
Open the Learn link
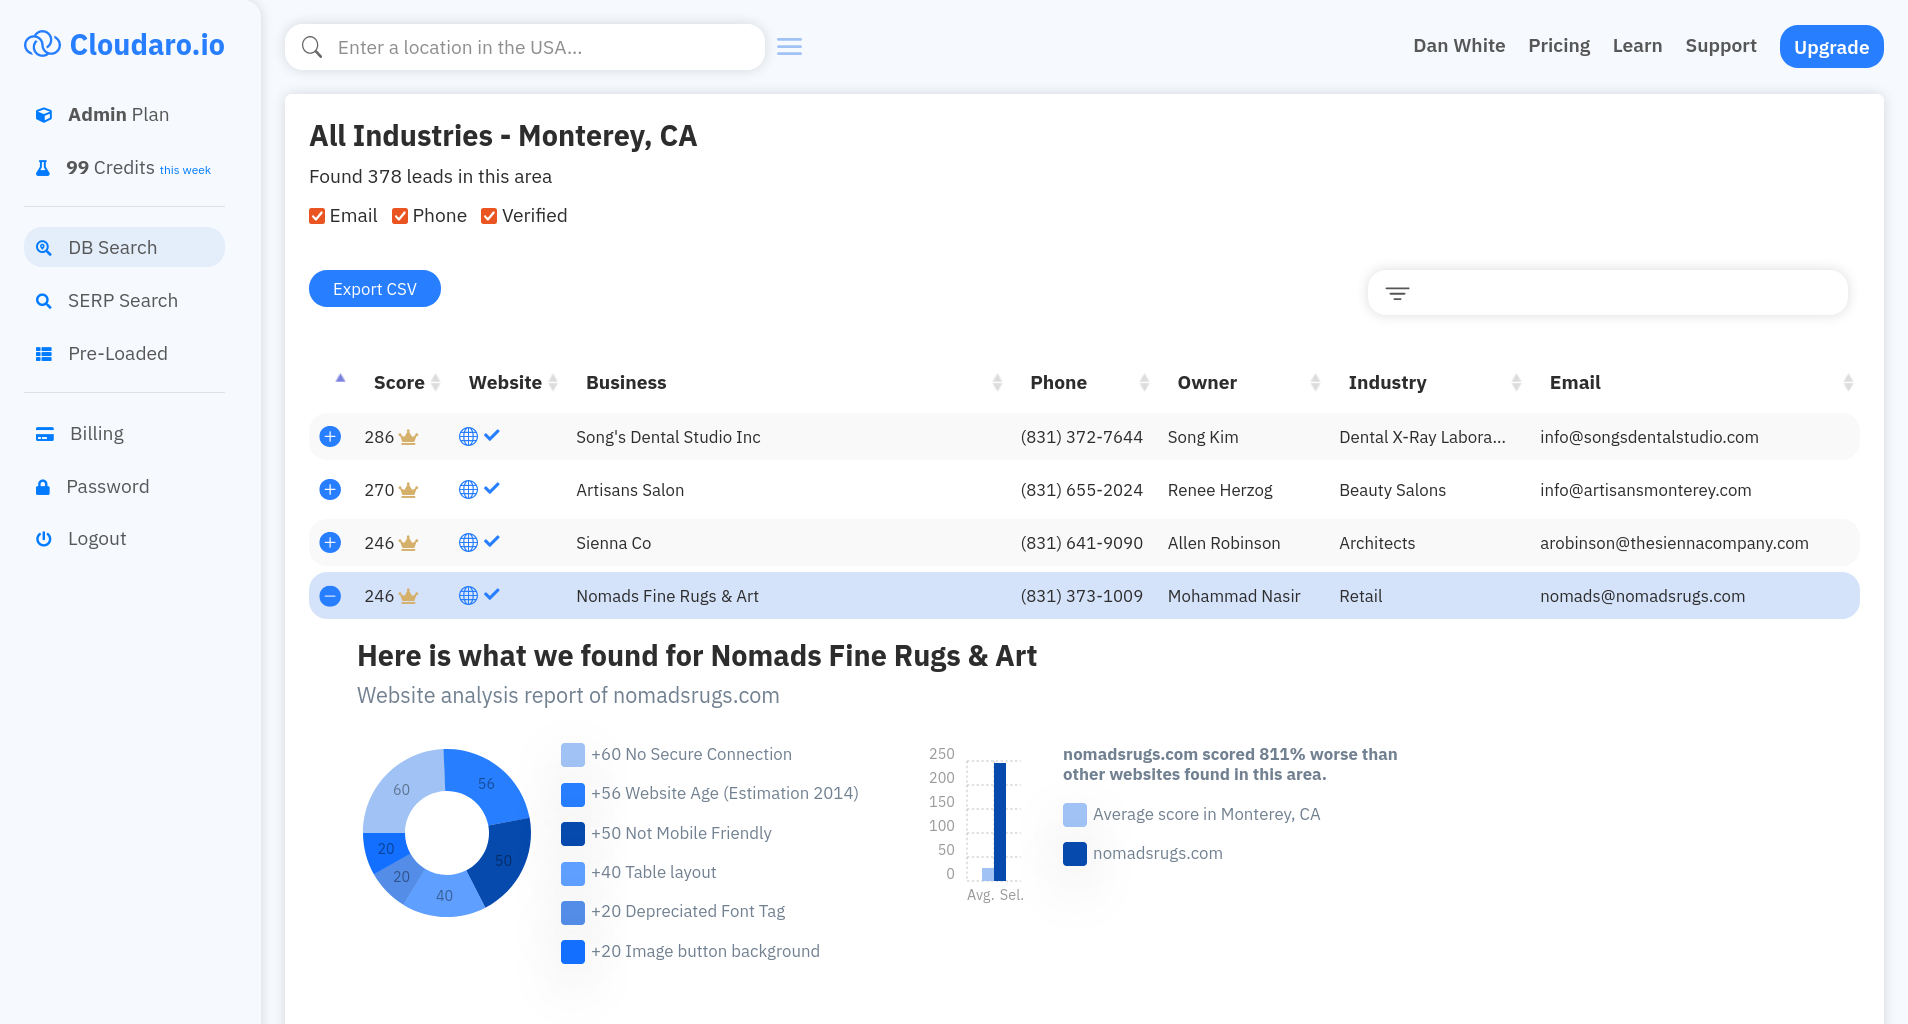pos(1637,46)
